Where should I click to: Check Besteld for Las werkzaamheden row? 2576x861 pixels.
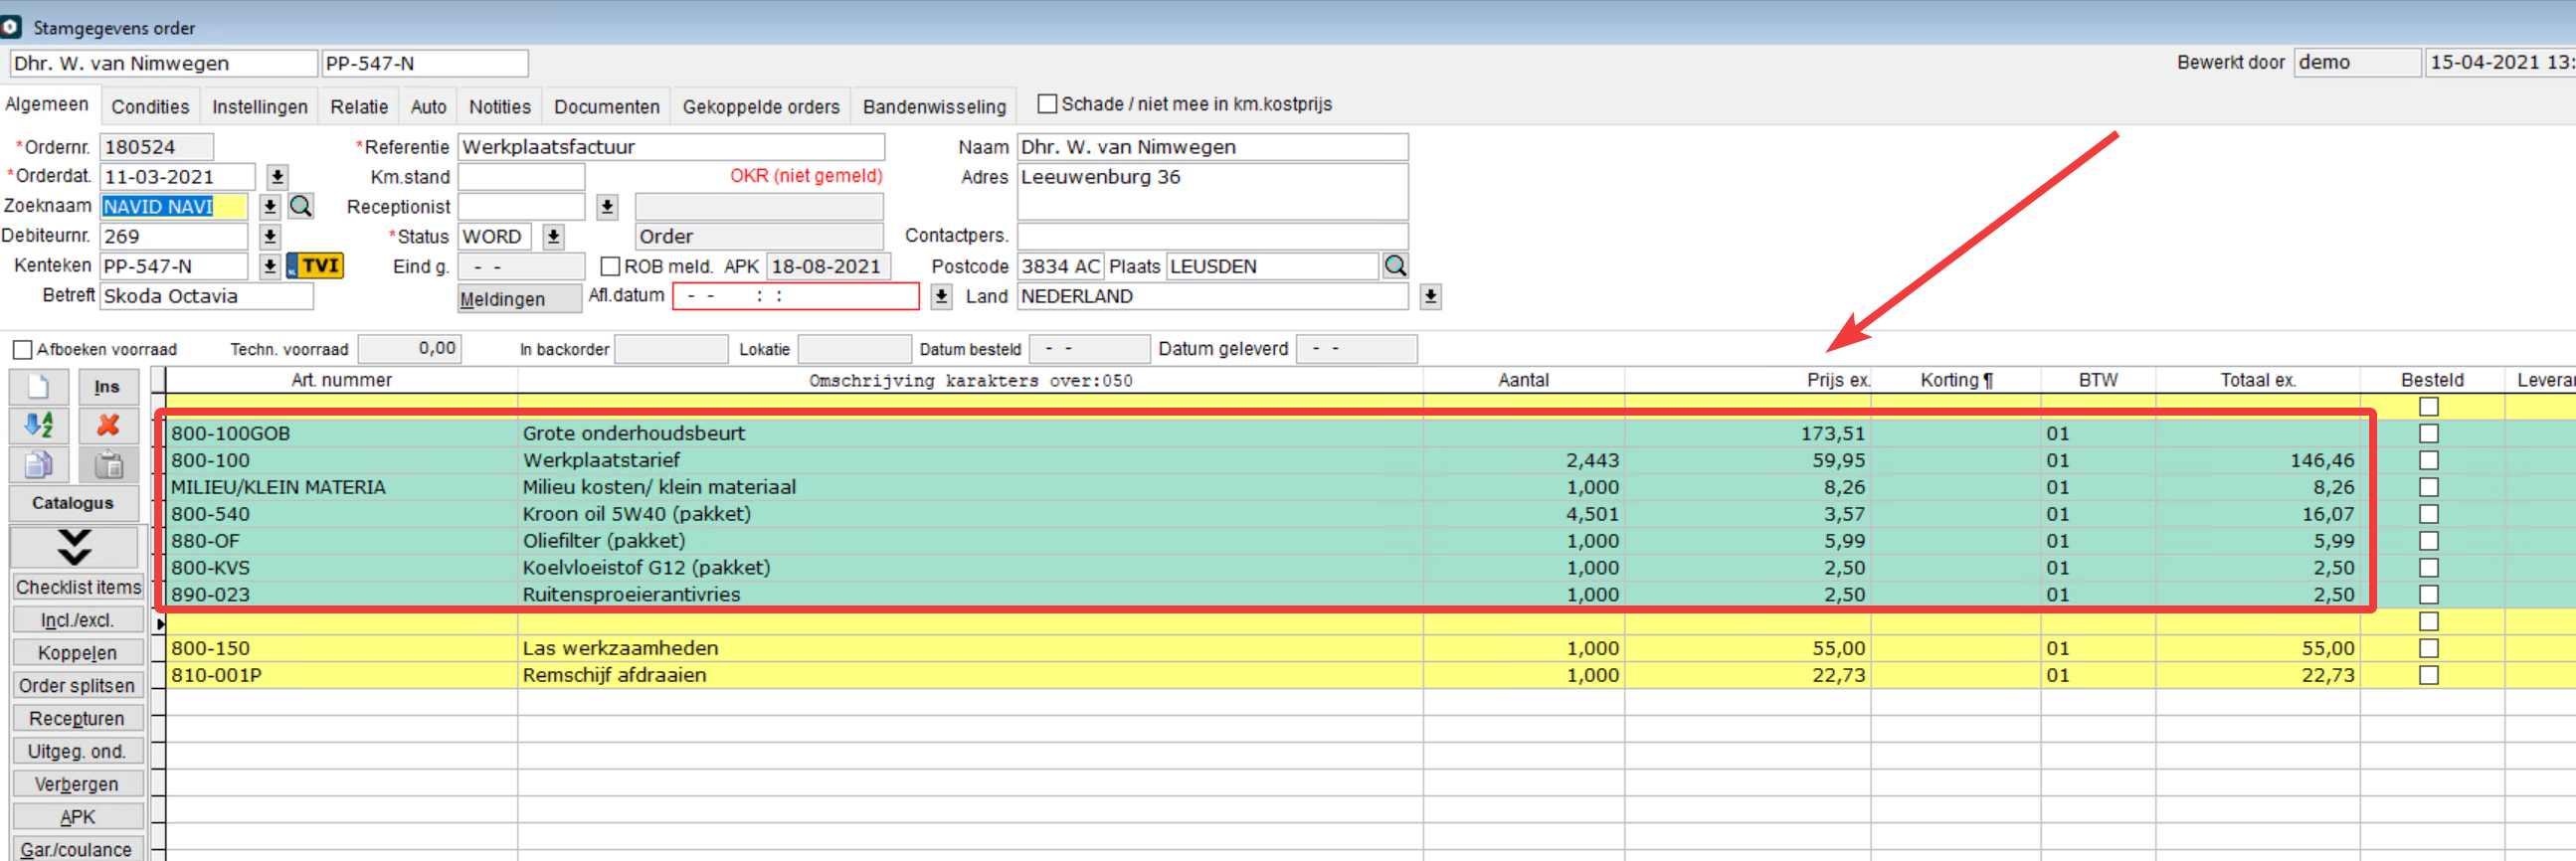pos(2428,648)
